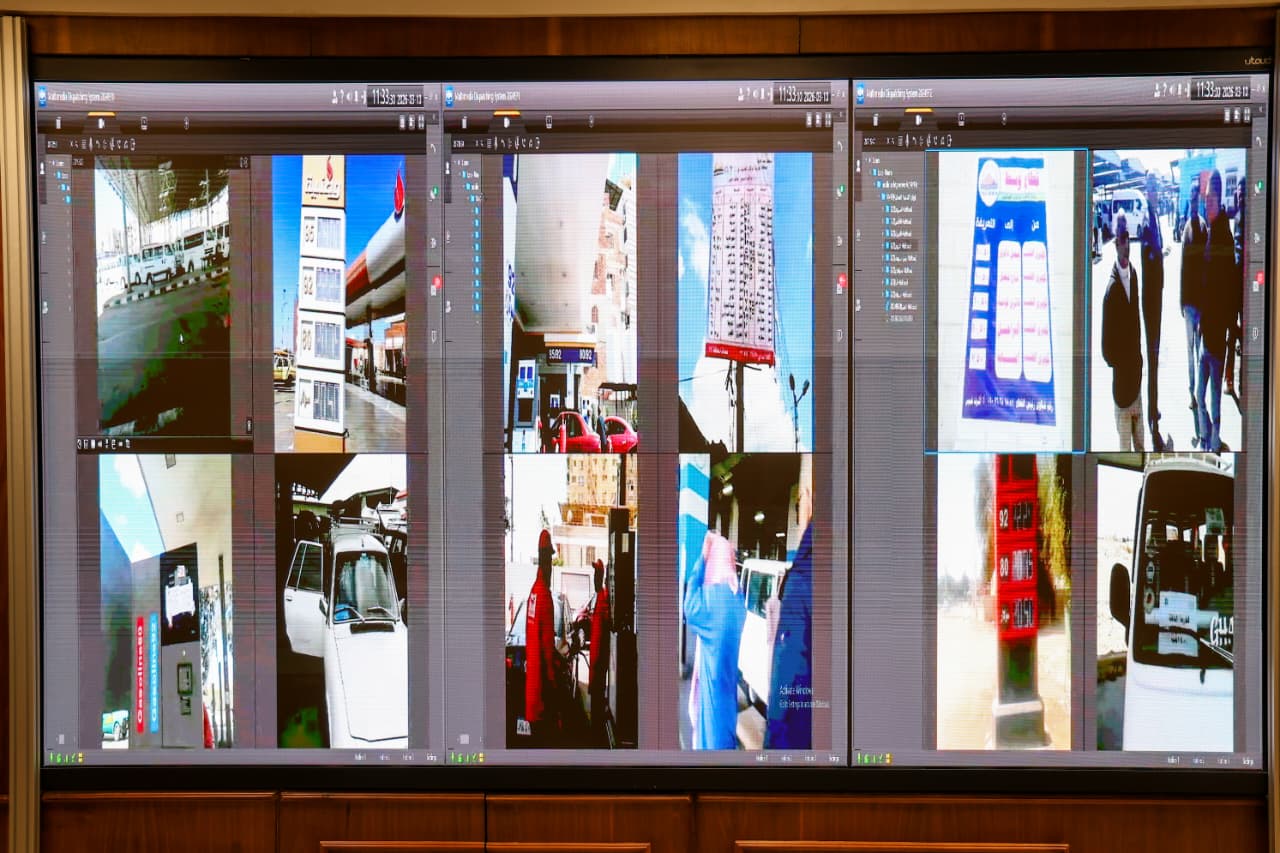Click green status indicators in middle window footer
Image resolution: width=1280 pixels, height=853 pixels.
463,757
